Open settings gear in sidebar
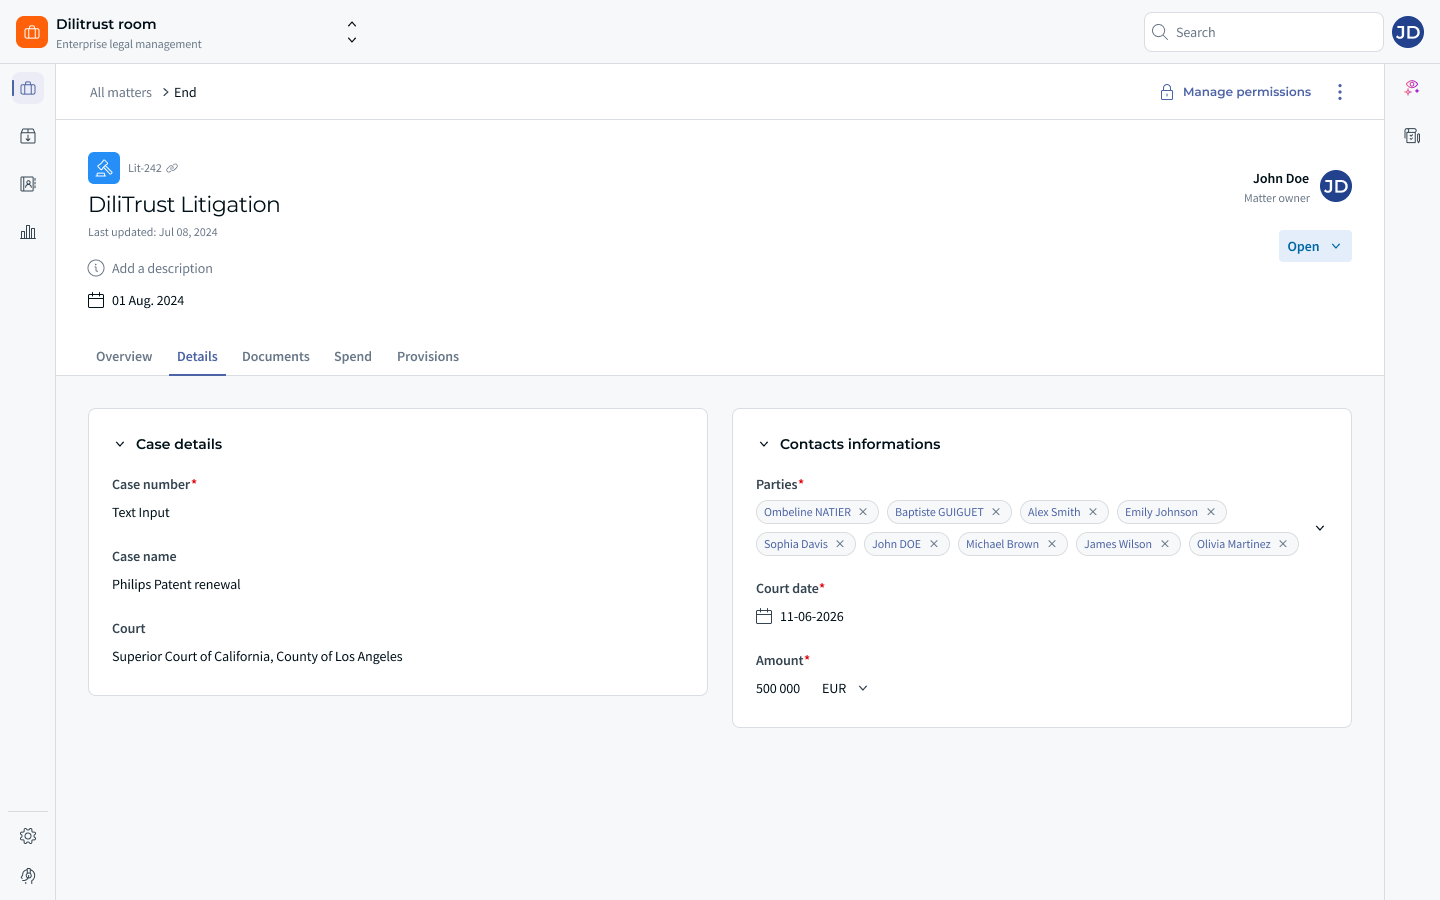The height and width of the screenshot is (900, 1440). pos(28,836)
